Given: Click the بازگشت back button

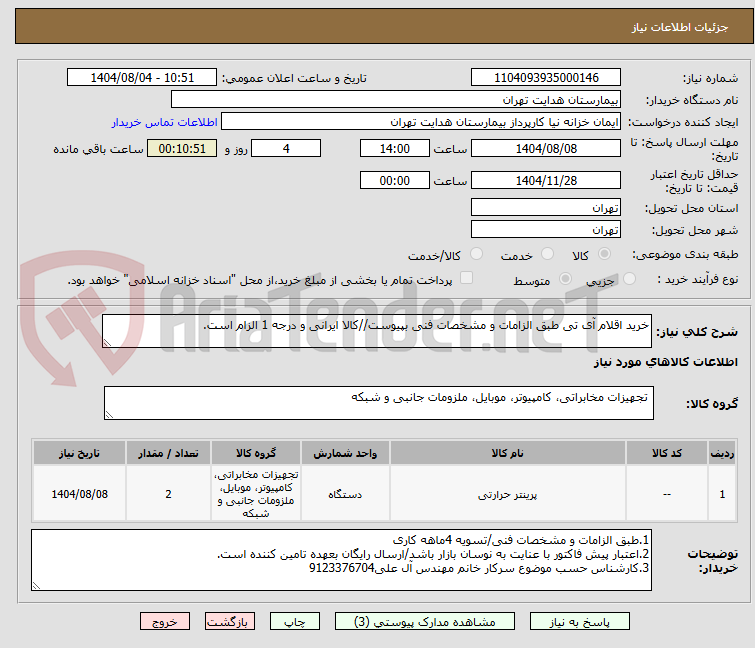Looking at the screenshot, I should point(230,622).
